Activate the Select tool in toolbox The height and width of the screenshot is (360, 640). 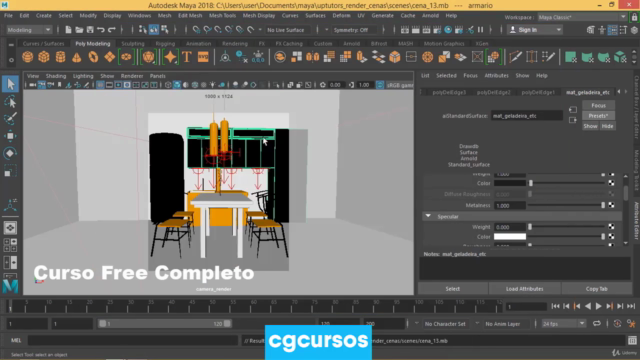tap(10, 84)
